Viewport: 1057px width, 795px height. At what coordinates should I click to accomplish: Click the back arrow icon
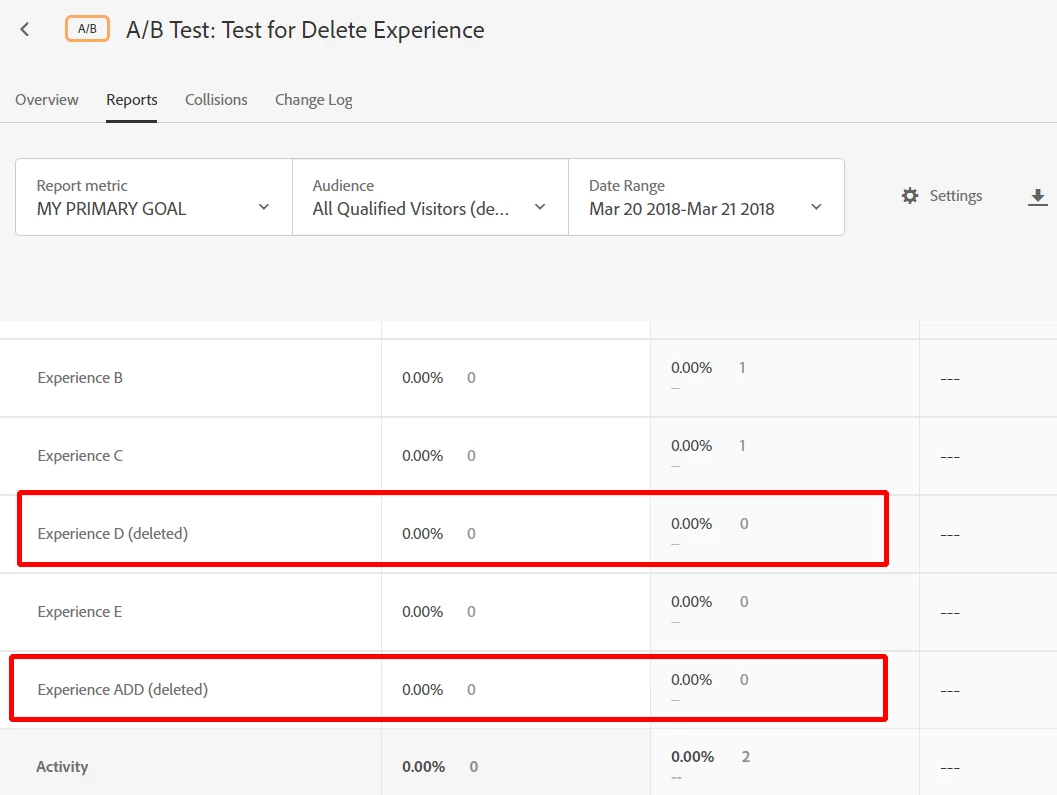[x=25, y=30]
